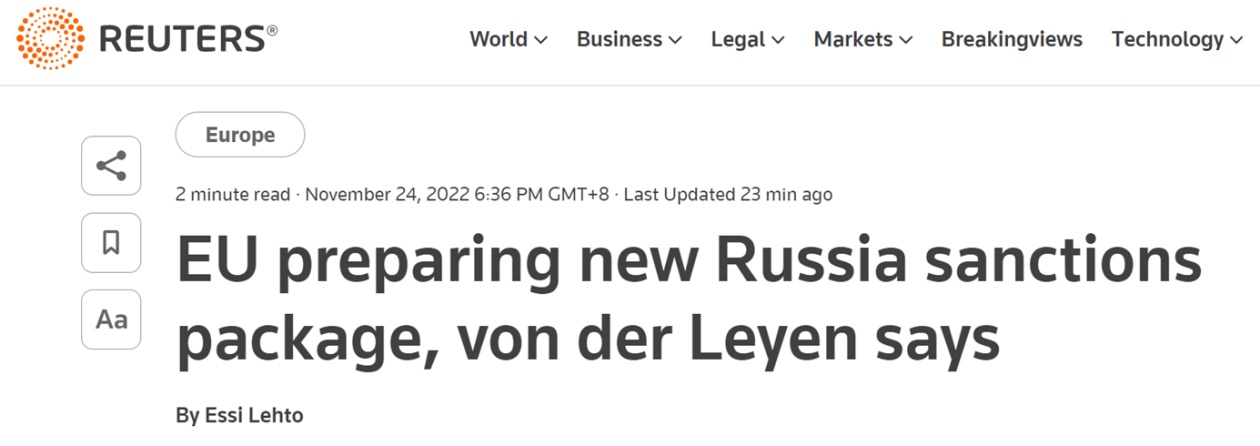
Task: Click the Reuters dotted globe logo
Action: tap(51, 38)
